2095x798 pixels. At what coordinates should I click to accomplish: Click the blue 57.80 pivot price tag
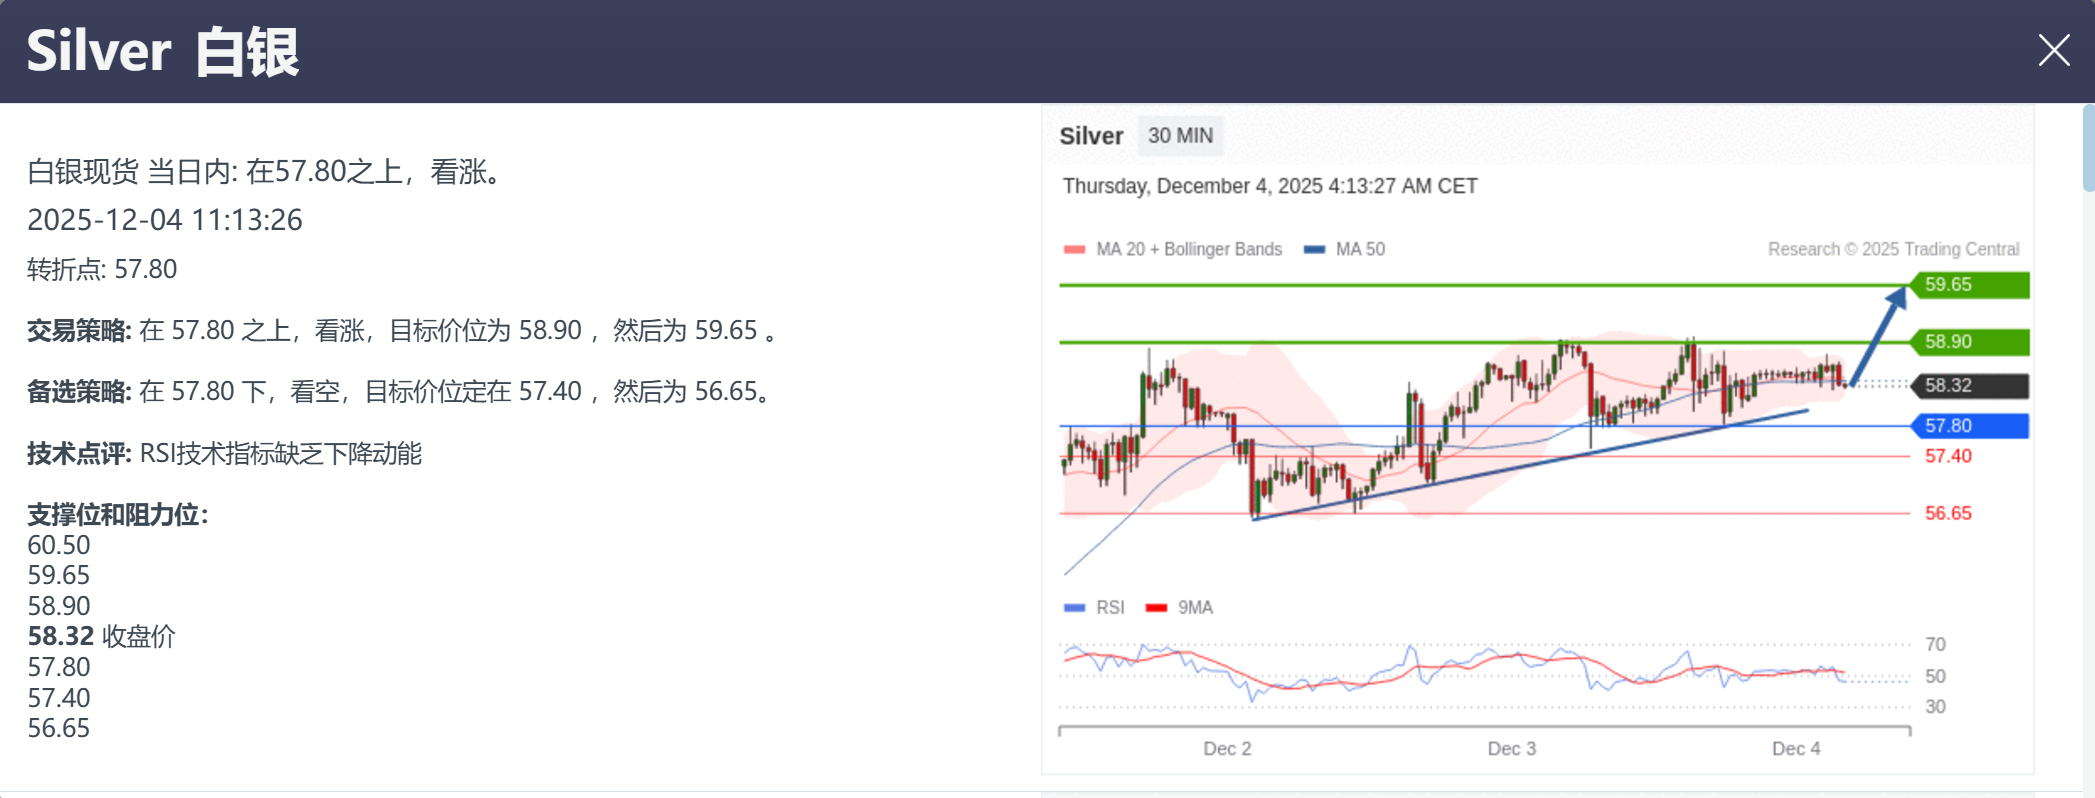[x=1968, y=426]
